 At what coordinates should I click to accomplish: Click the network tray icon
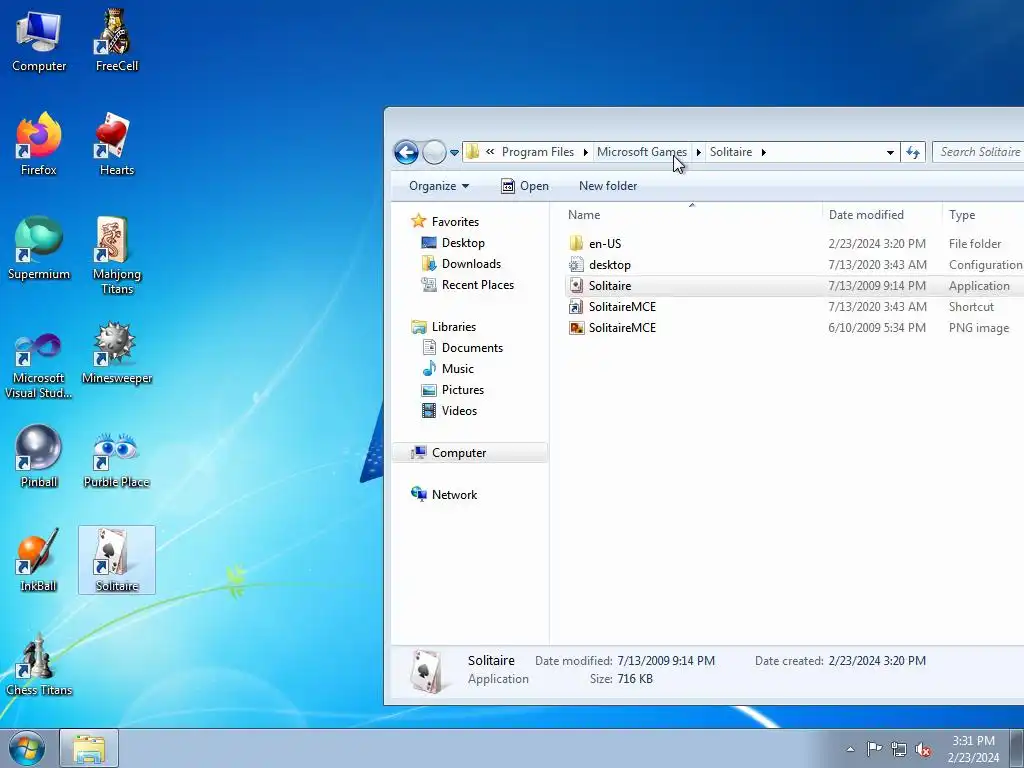899,749
